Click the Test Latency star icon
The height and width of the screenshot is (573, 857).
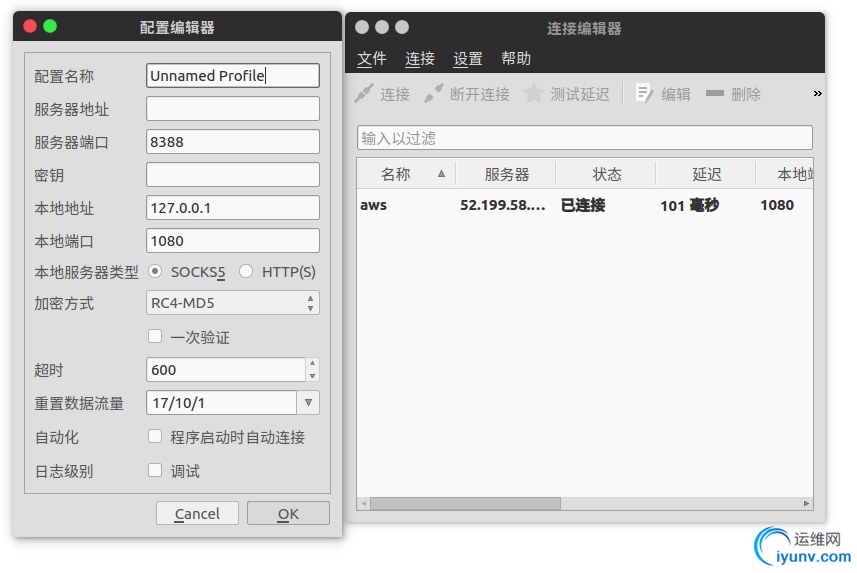(533, 93)
